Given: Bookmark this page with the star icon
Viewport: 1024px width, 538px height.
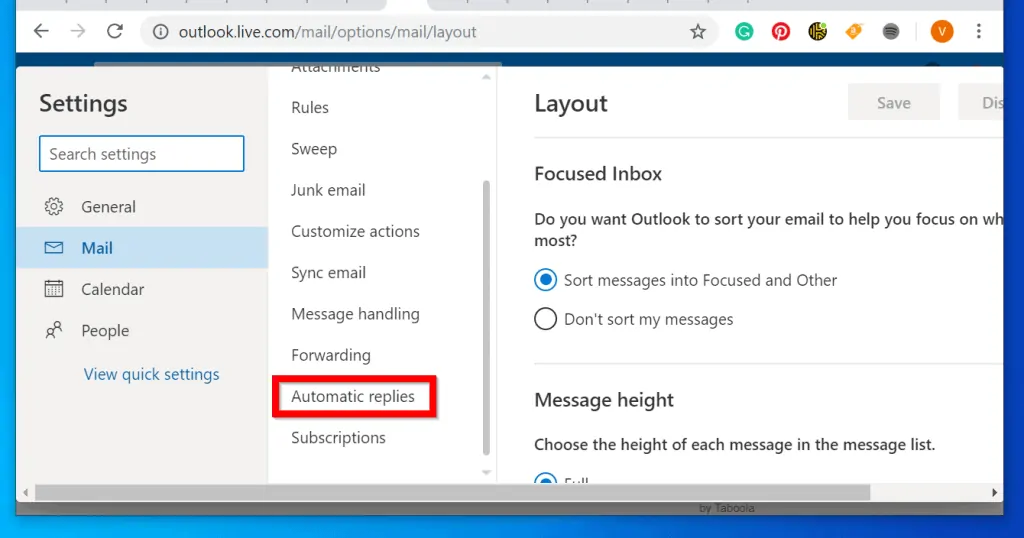Looking at the screenshot, I should pos(698,31).
